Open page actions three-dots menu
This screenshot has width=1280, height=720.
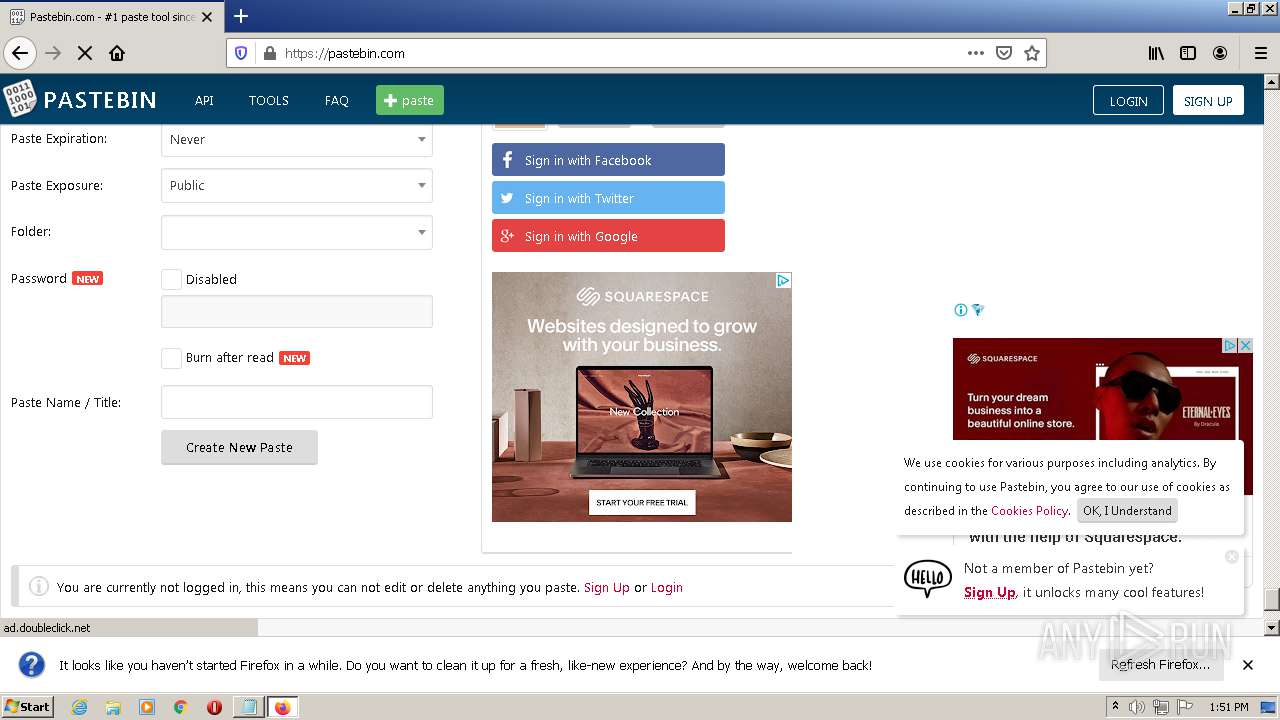[976, 53]
